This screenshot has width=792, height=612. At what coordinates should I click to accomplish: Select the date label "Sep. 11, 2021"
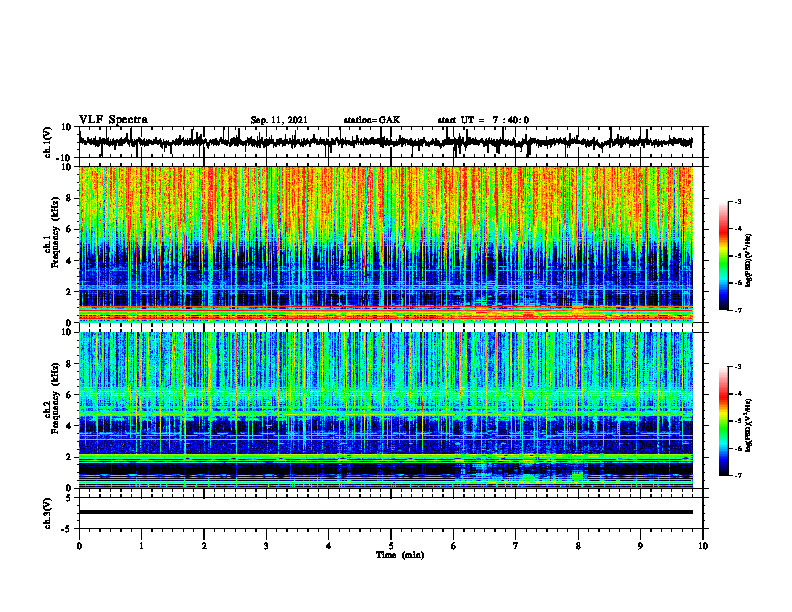[x=279, y=120]
